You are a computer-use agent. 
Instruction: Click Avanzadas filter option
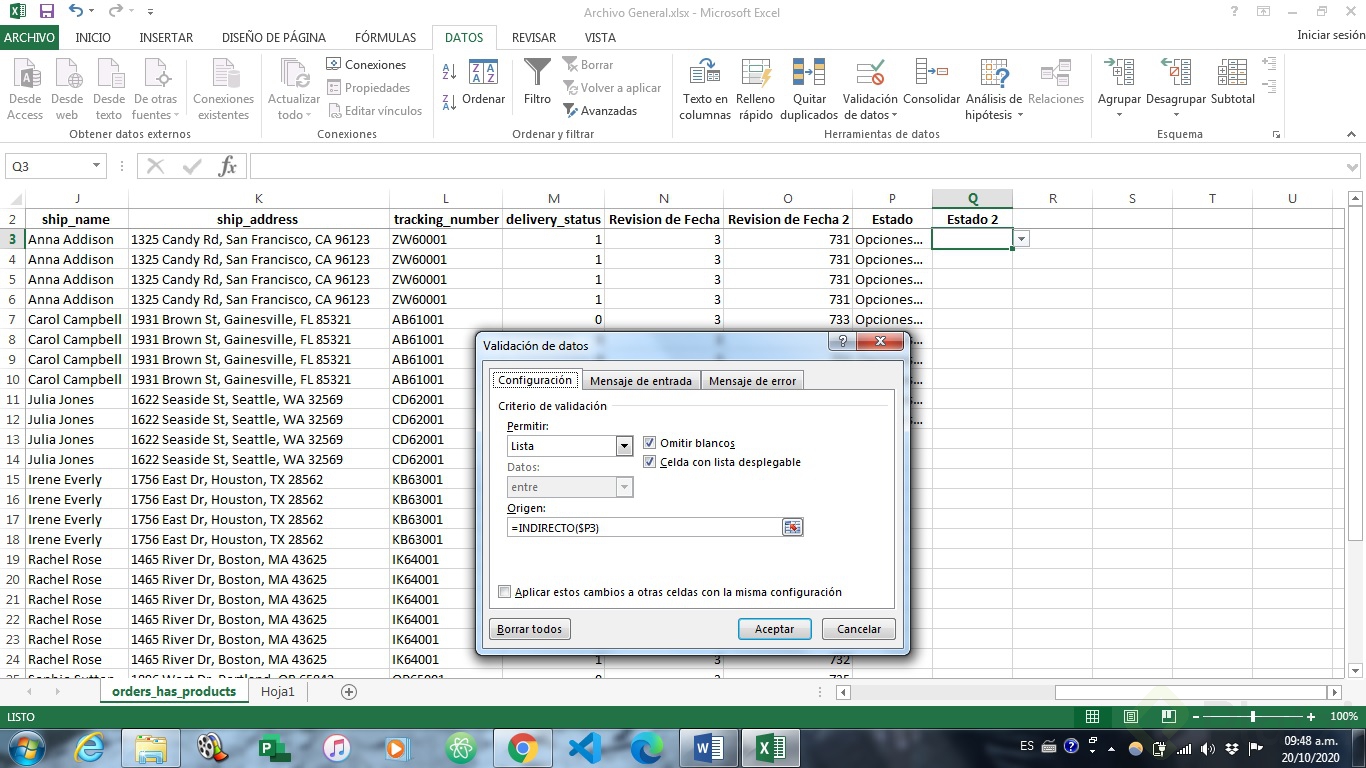[600, 111]
